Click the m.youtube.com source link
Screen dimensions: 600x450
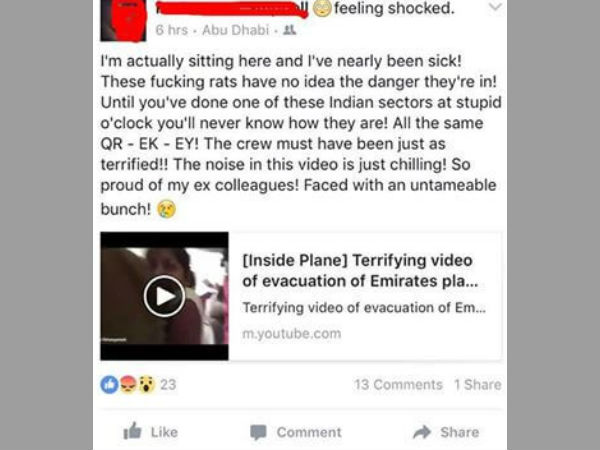[x=292, y=333]
